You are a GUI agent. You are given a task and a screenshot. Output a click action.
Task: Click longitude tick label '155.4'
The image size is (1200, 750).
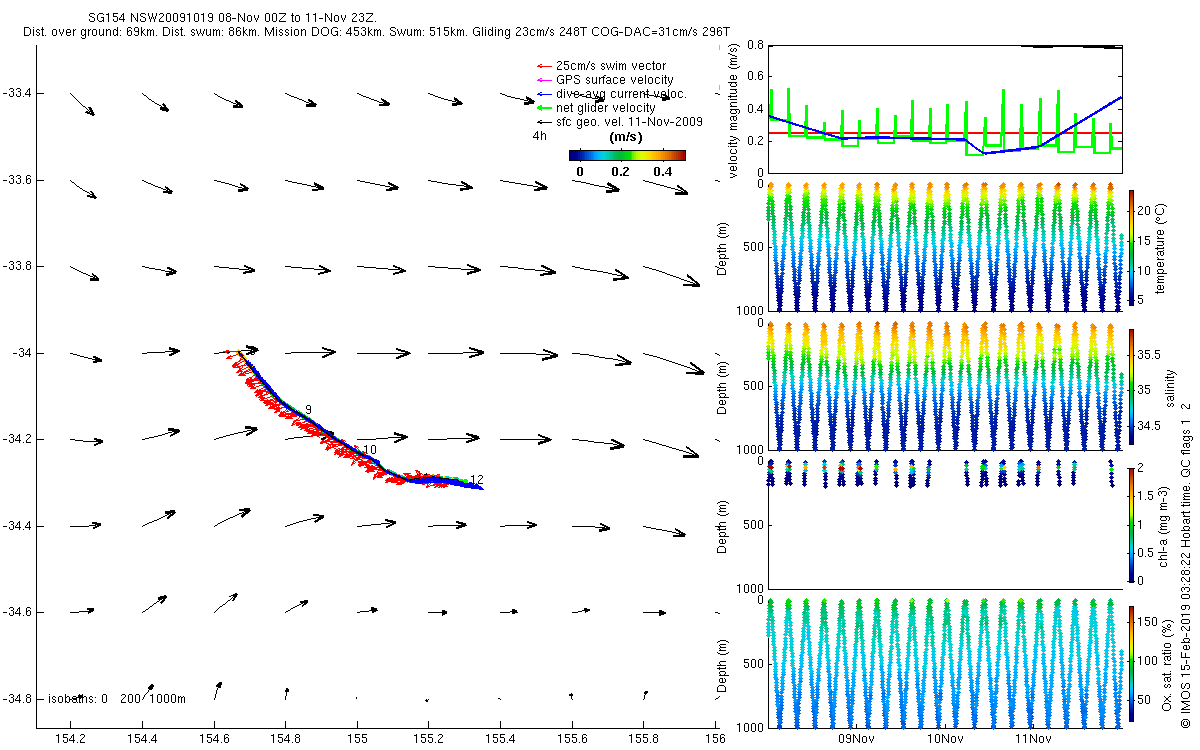(500, 739)
